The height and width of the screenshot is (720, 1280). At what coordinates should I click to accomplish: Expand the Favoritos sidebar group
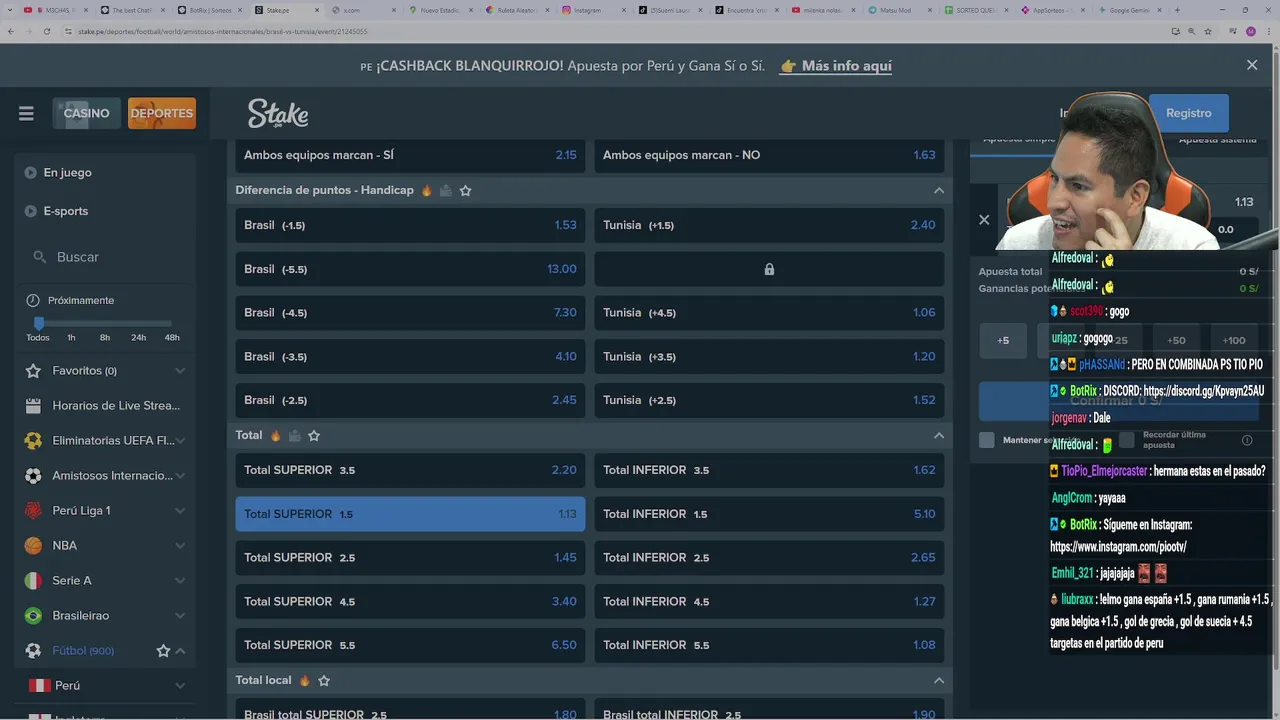pyautogui.click(x=180, y=371)
